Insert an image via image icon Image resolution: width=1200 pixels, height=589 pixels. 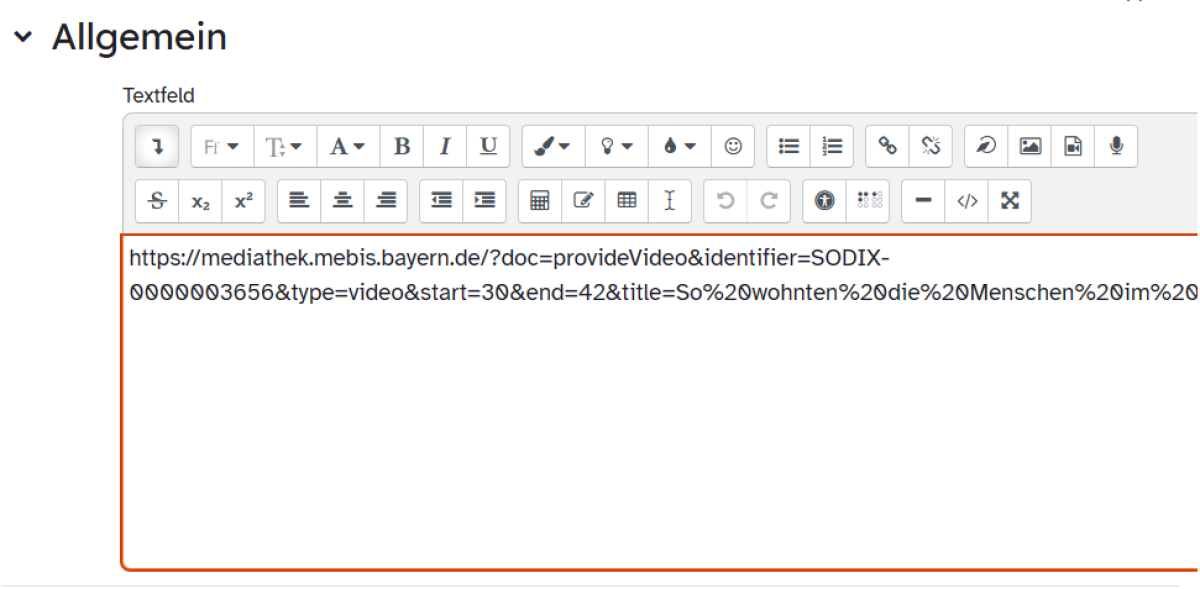(1030, 146)
